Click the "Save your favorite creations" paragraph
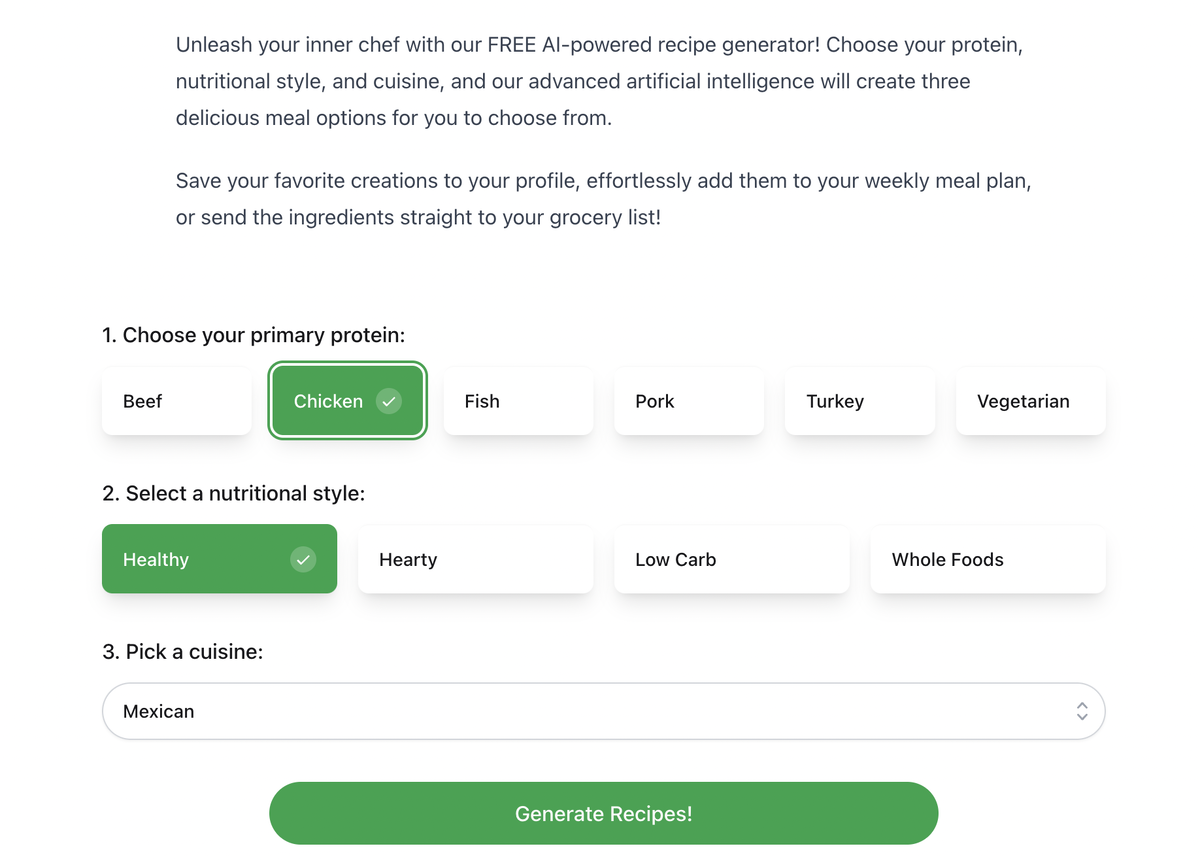1200x861 pixels. point(602,199)
